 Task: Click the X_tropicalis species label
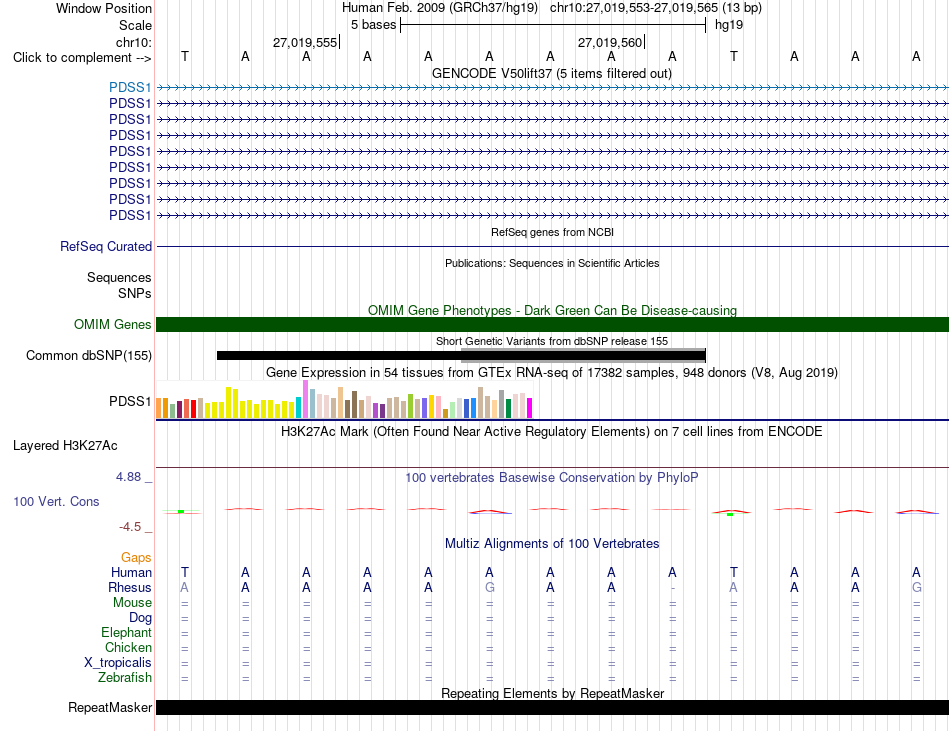point(118,663)
